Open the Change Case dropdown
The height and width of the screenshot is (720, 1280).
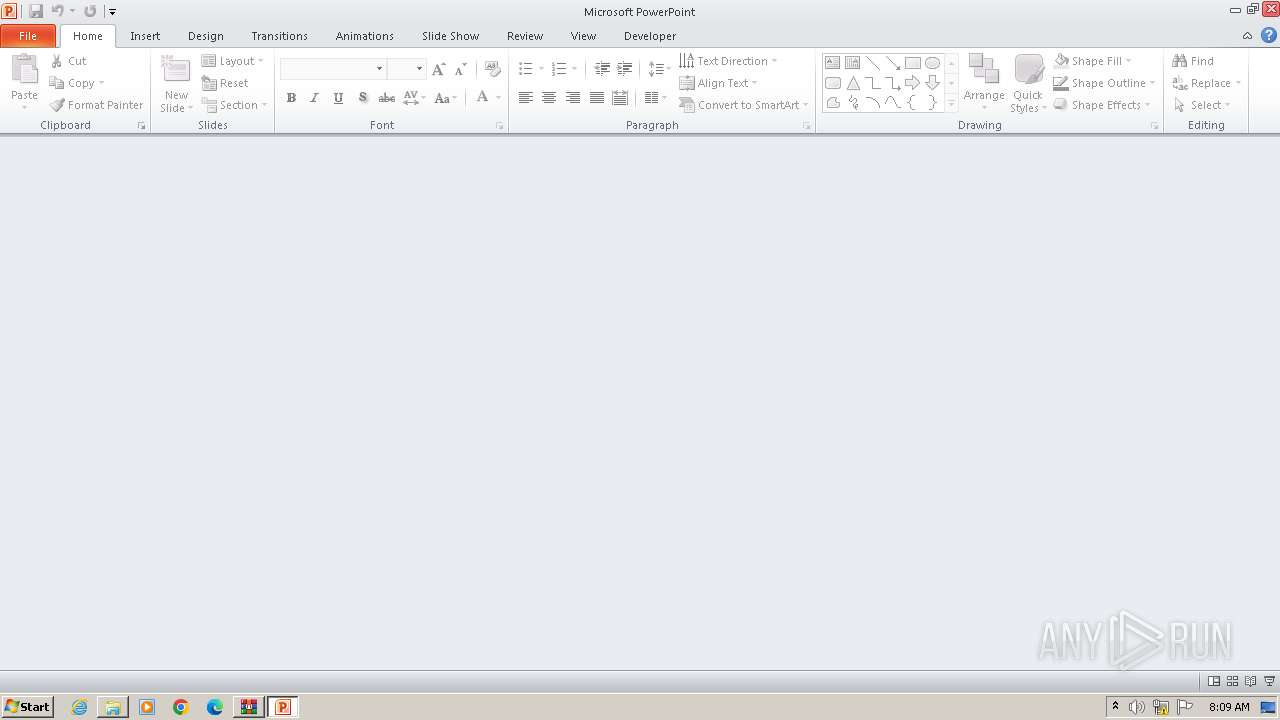pyautogui.click(x=446, y=98)
